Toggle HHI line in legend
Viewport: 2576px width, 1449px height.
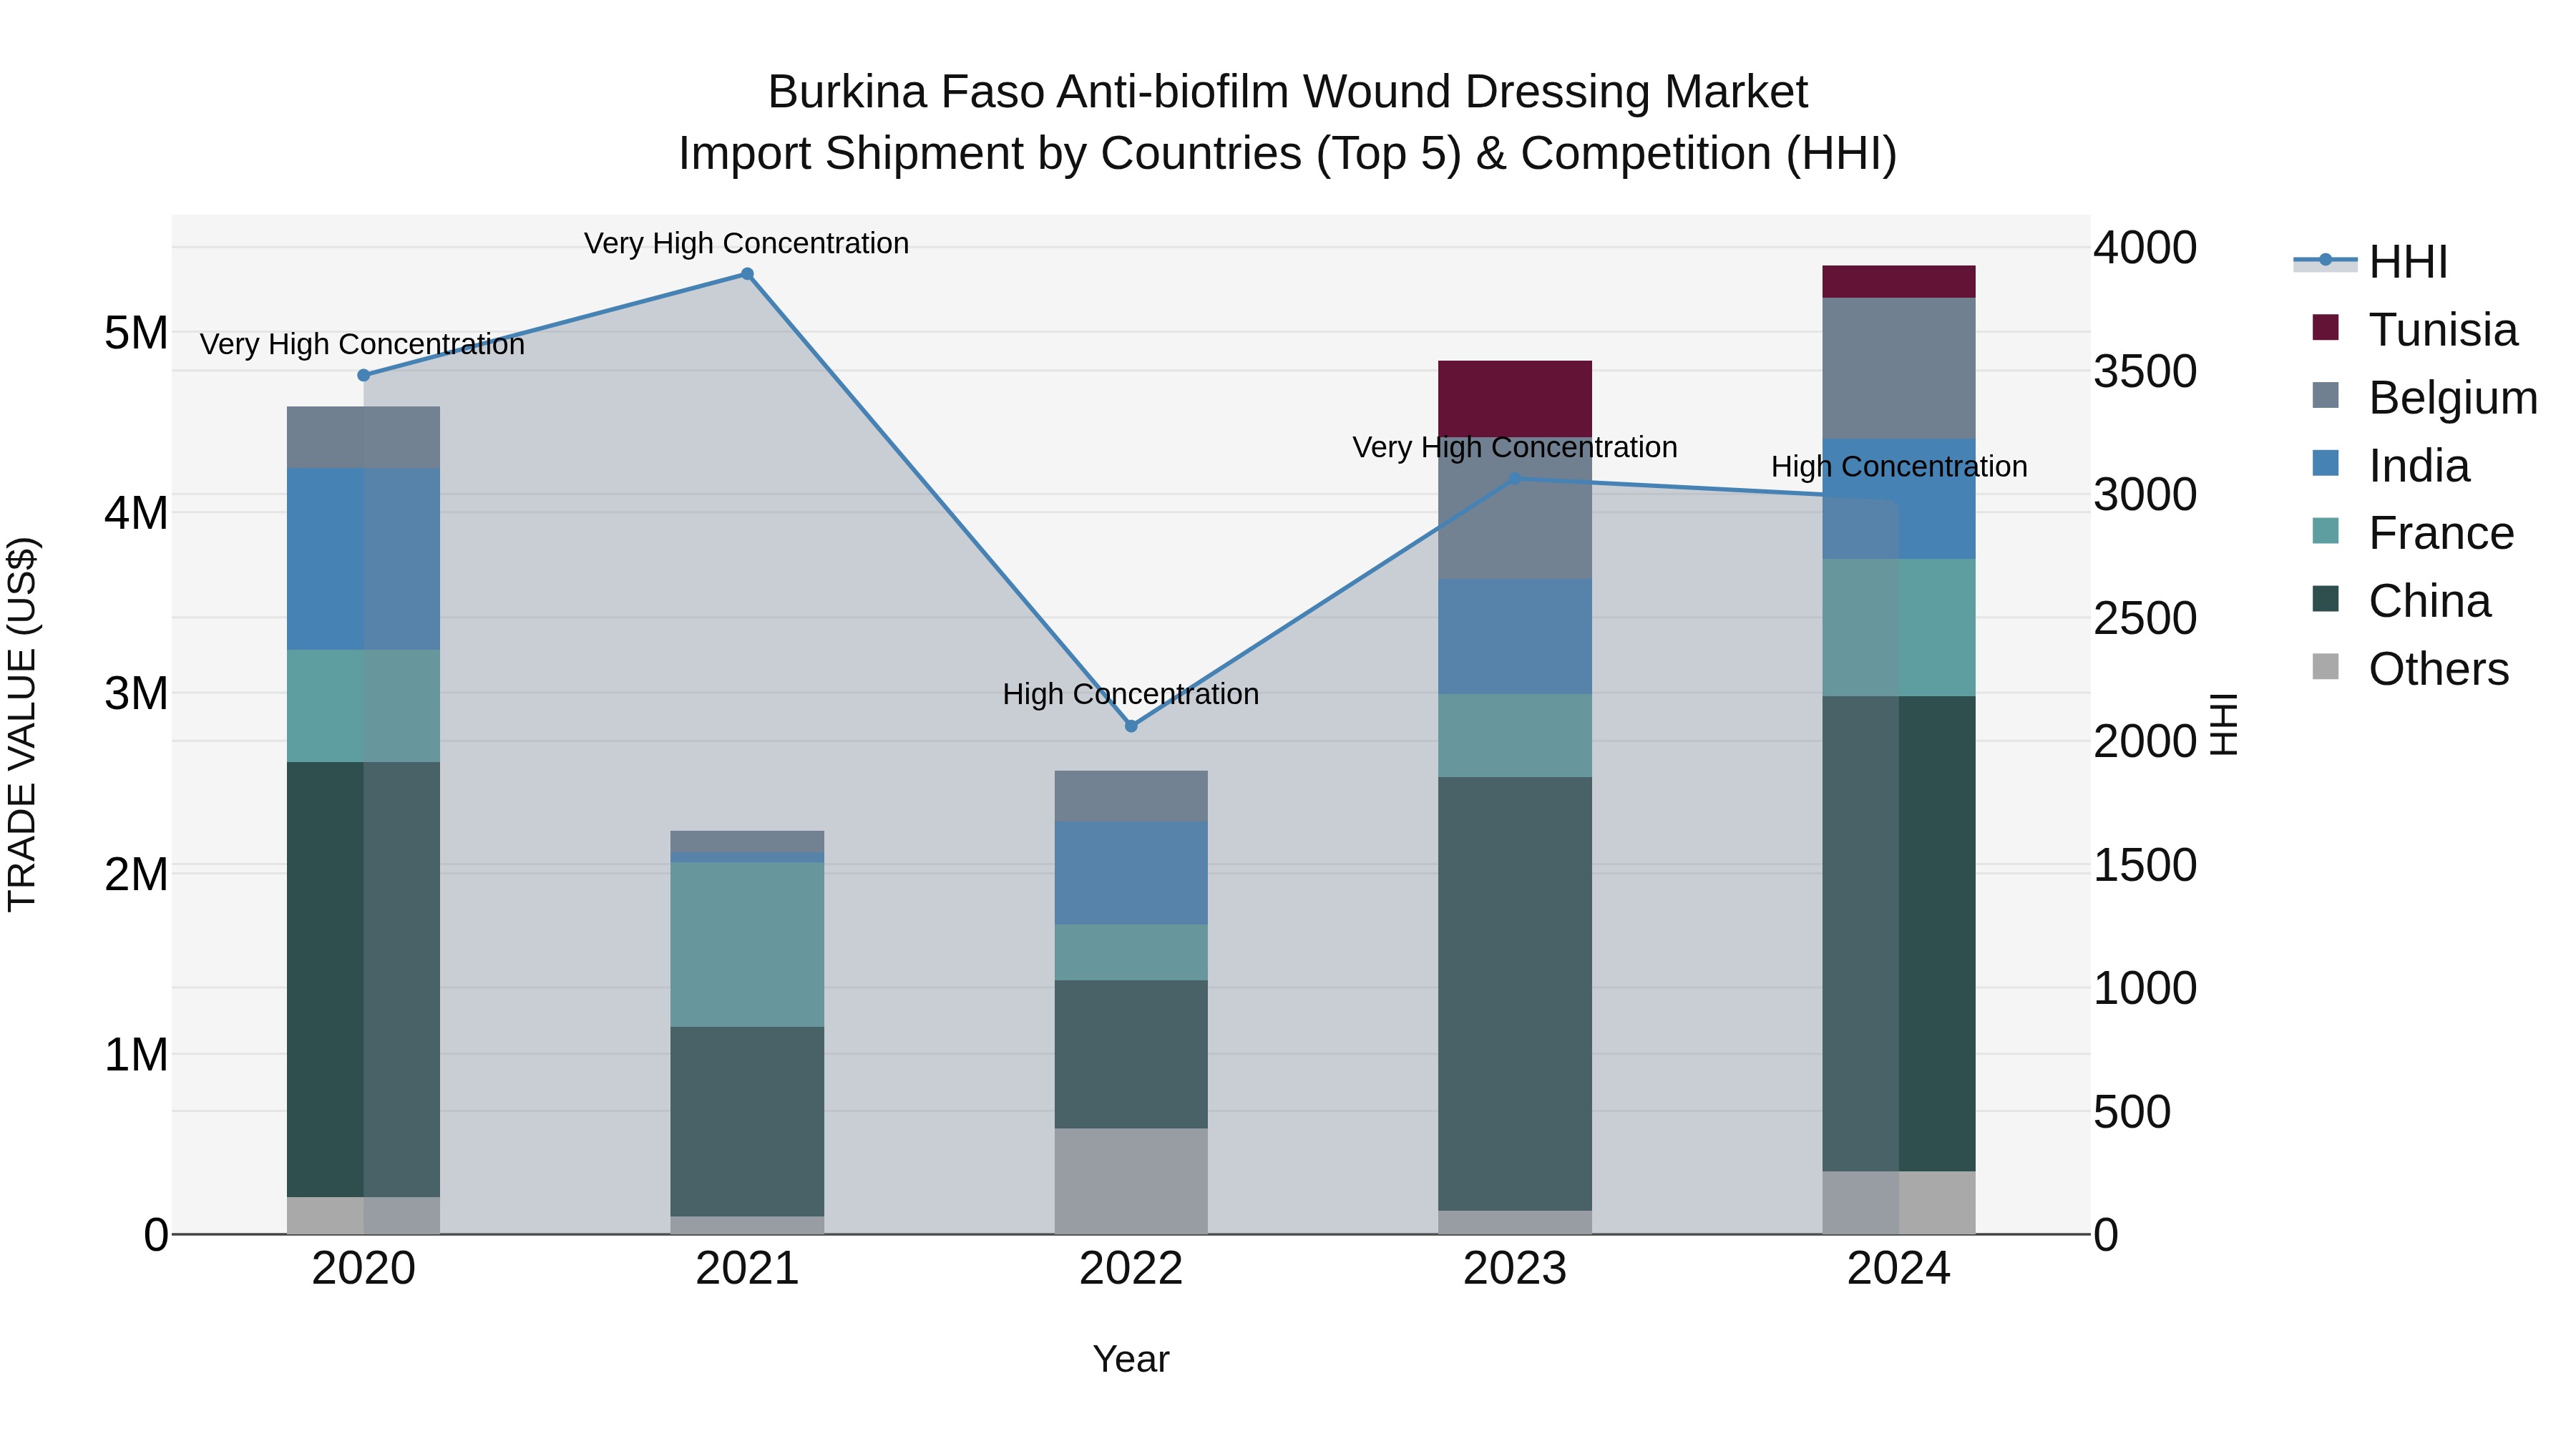point(2371,261)
